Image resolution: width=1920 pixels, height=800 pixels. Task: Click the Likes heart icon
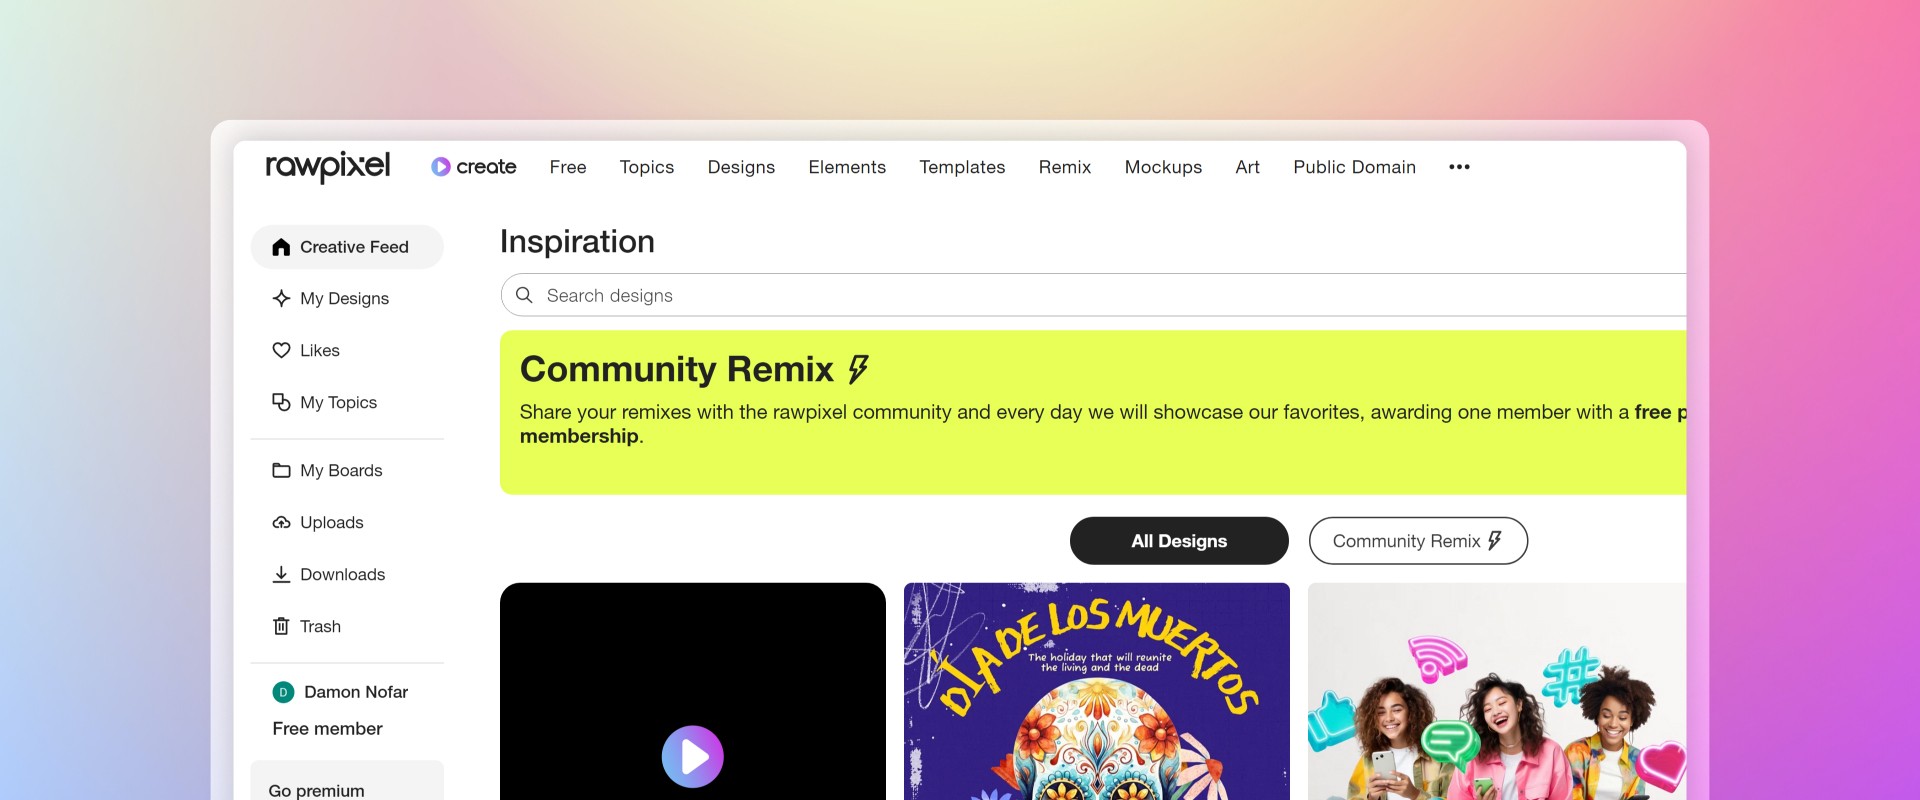pyautogui.click(x=281, y=350)
